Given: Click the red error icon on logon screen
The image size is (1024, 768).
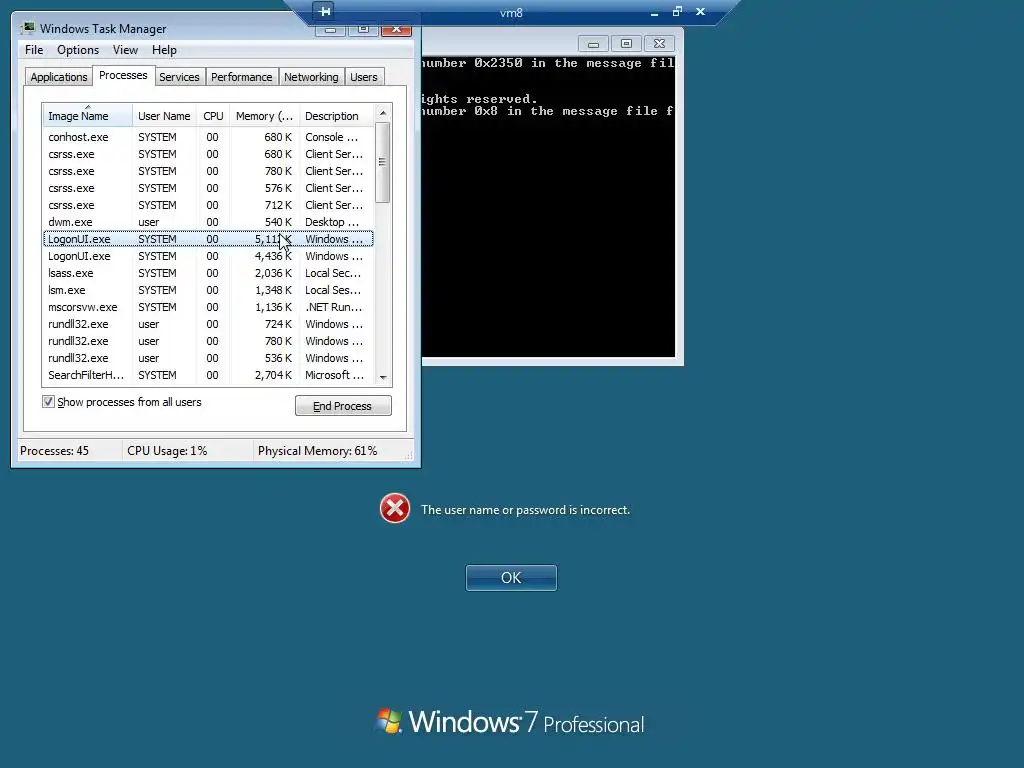Looking at the screenshot, I should tap(395, 508).
